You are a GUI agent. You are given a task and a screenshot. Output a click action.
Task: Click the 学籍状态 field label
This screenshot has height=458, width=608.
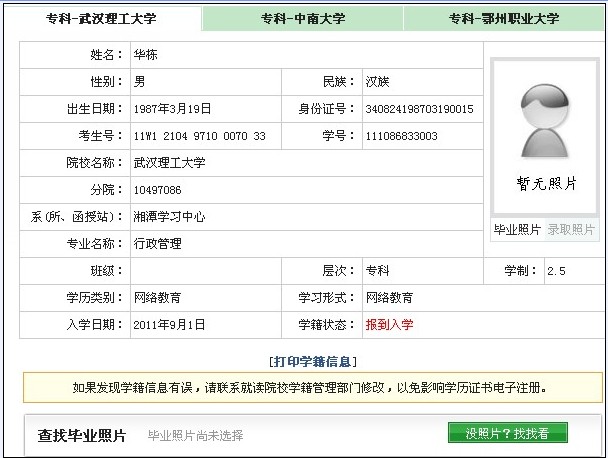point(326,325)
